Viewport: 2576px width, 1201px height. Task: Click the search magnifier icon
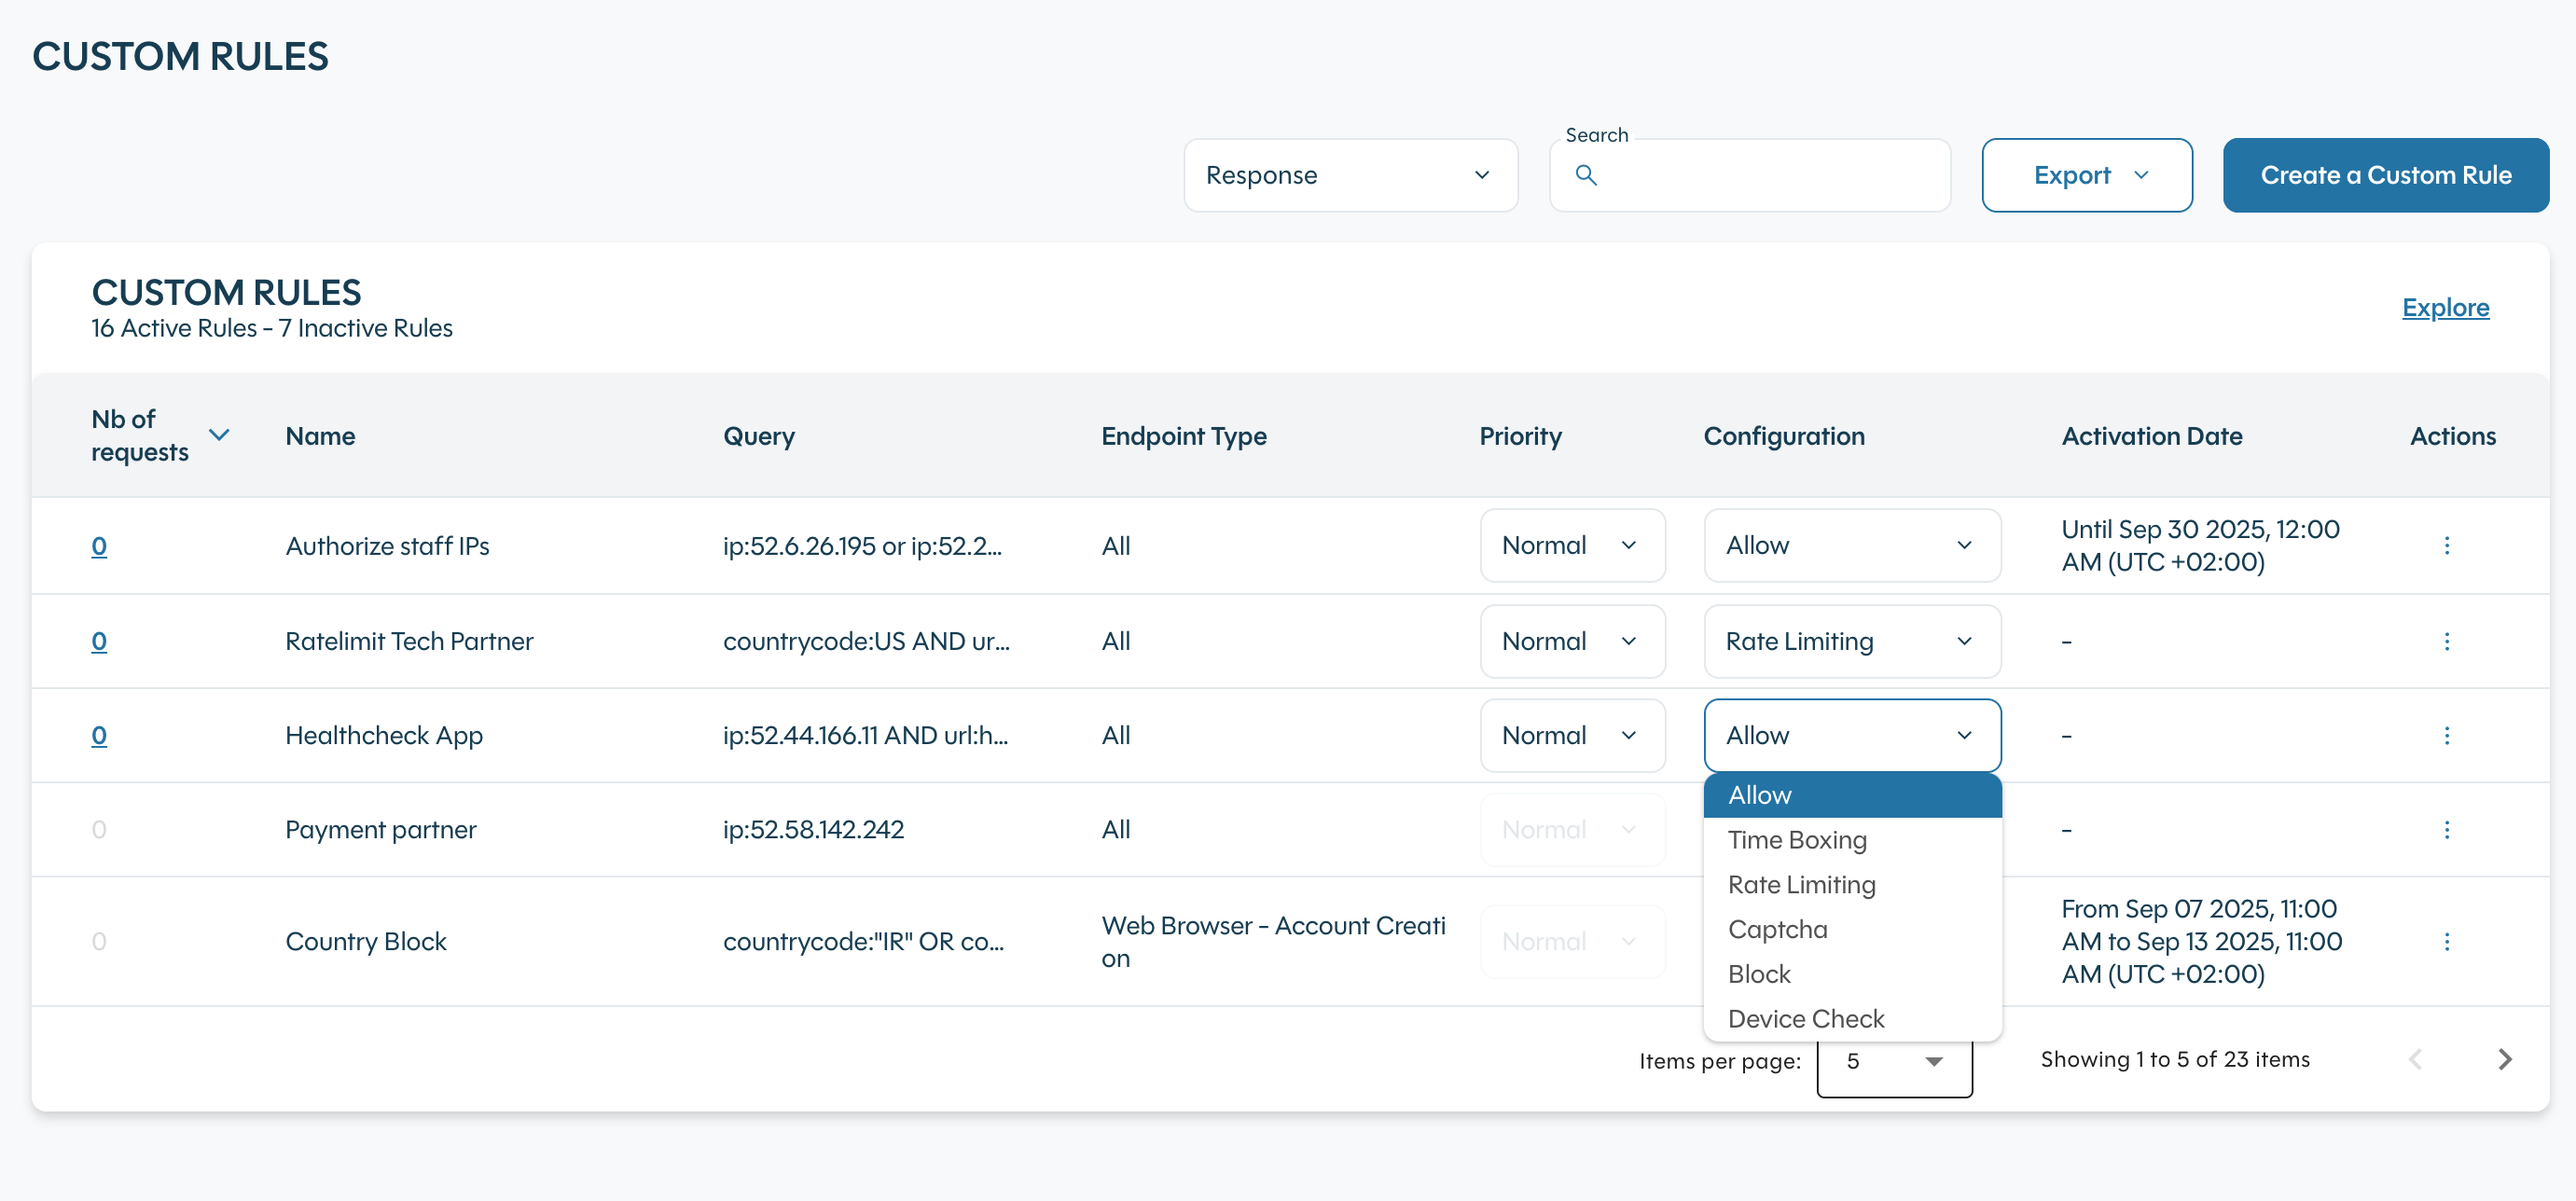pos(1586,175)
